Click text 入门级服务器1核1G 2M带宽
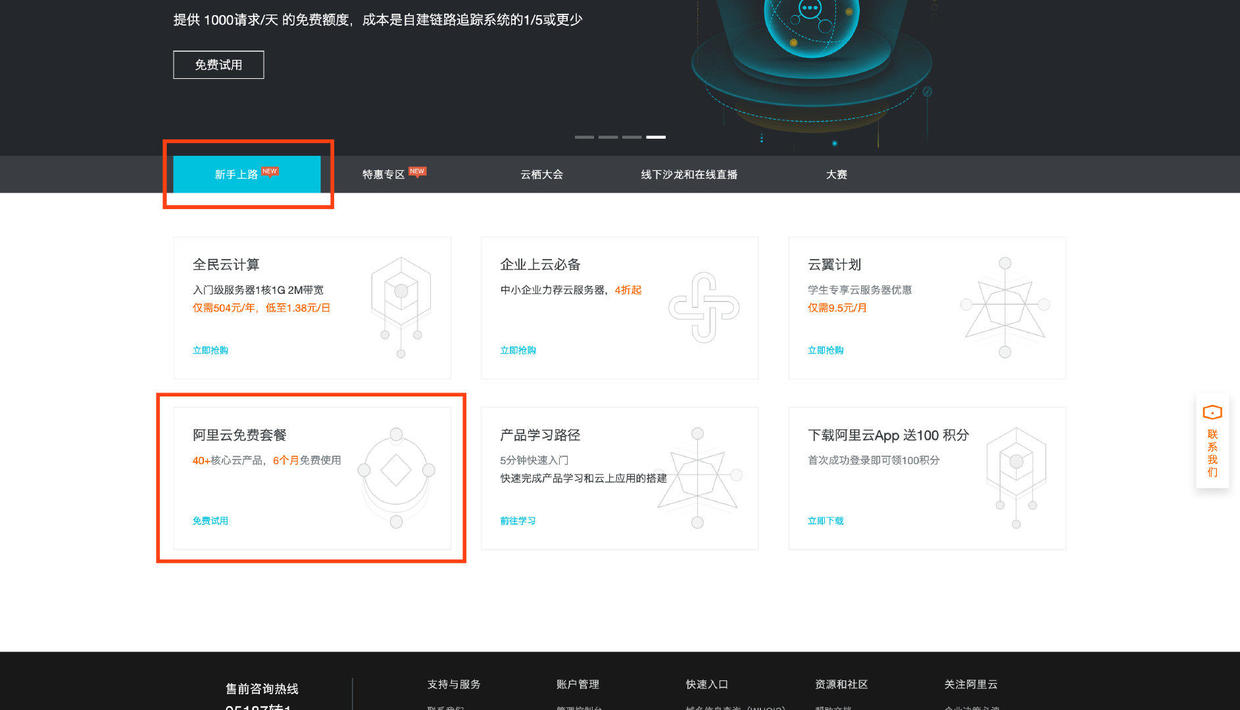Image resolution: width=1240 pixels, height=710 pixels. point(258,290)
